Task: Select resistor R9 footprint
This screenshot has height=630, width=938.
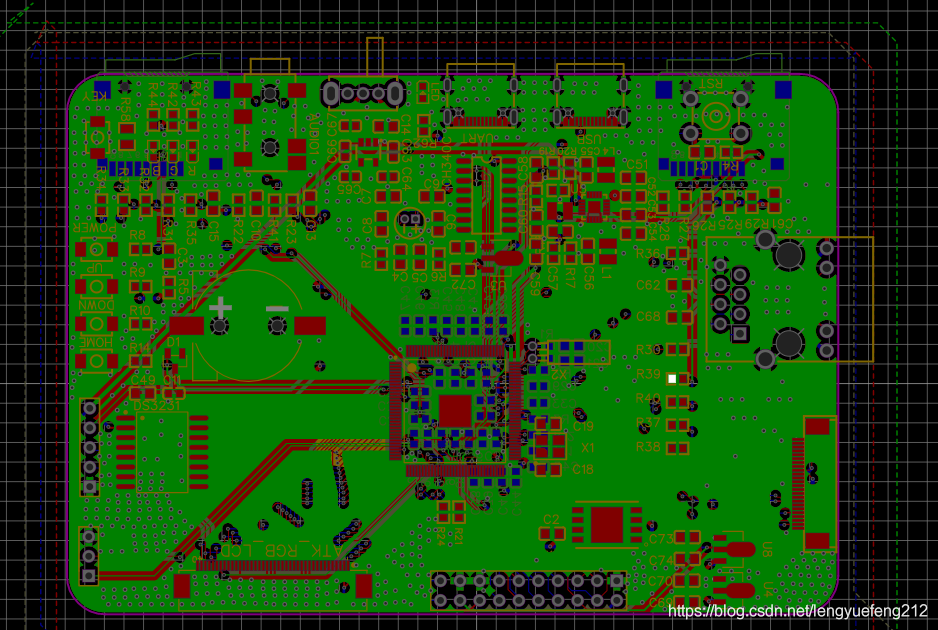Action: pyautogui.click(x=141, y=287)
